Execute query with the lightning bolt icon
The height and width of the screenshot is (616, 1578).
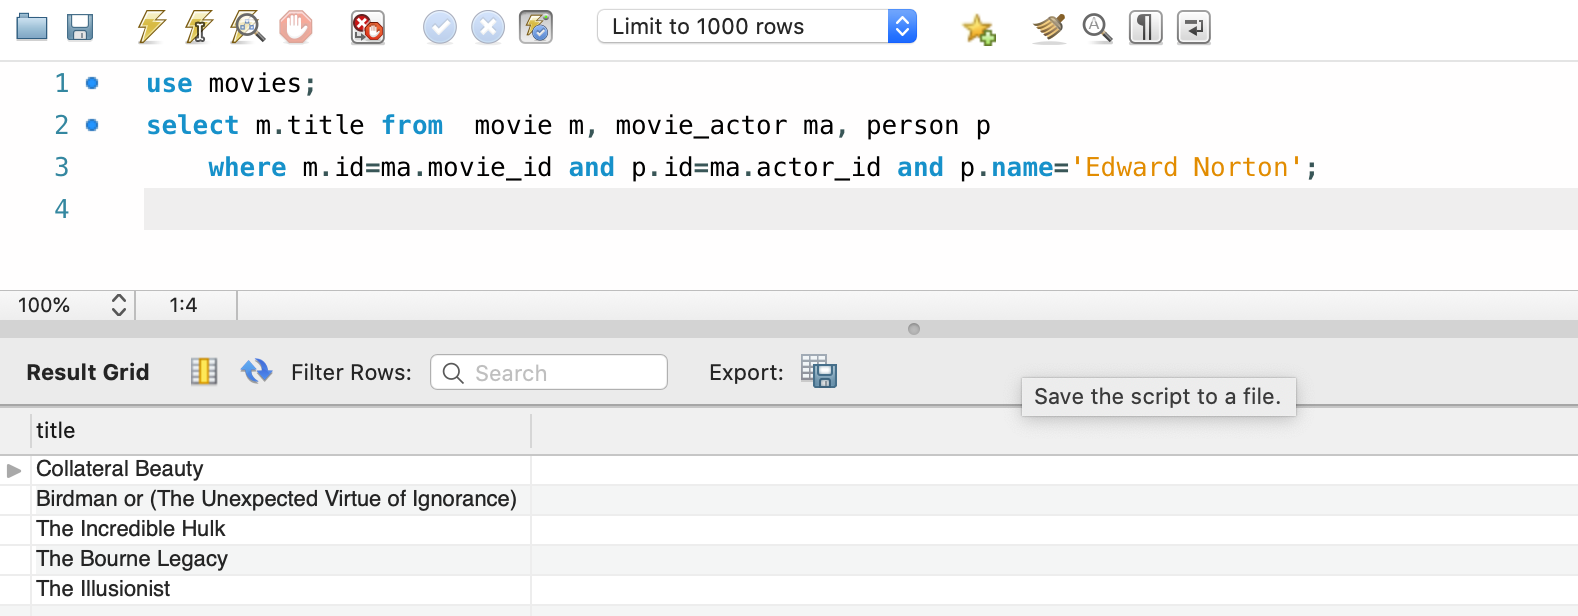pyautogui.click(x=151, y=27)
